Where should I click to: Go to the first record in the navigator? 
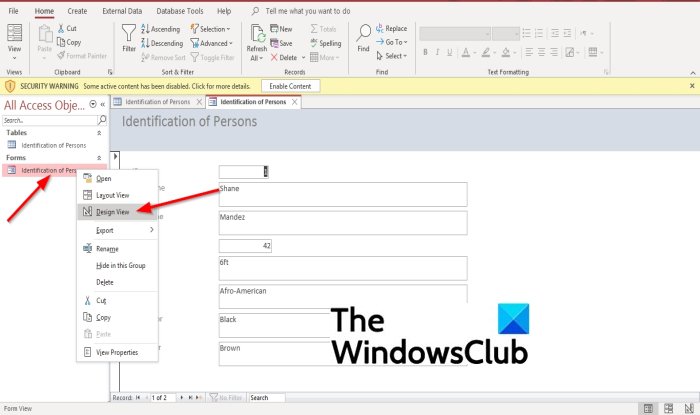(x=138, y=398)
